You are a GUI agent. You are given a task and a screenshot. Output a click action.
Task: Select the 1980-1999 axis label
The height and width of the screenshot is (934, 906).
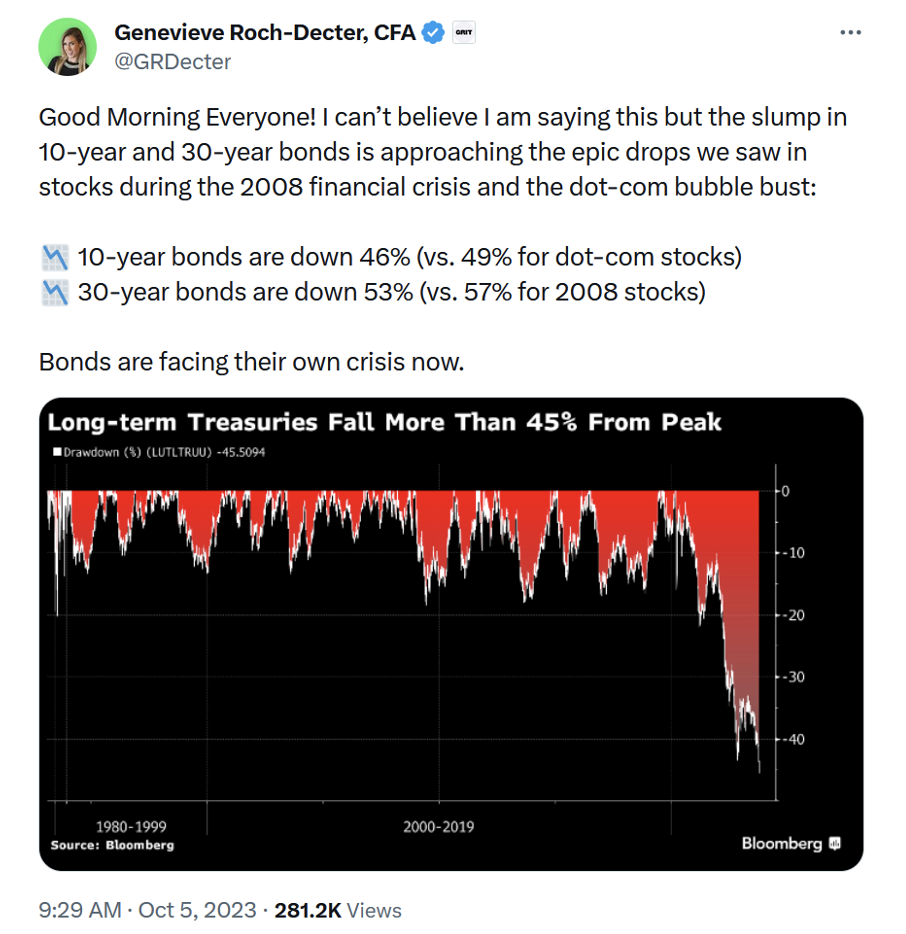click(x=130, y=827)
